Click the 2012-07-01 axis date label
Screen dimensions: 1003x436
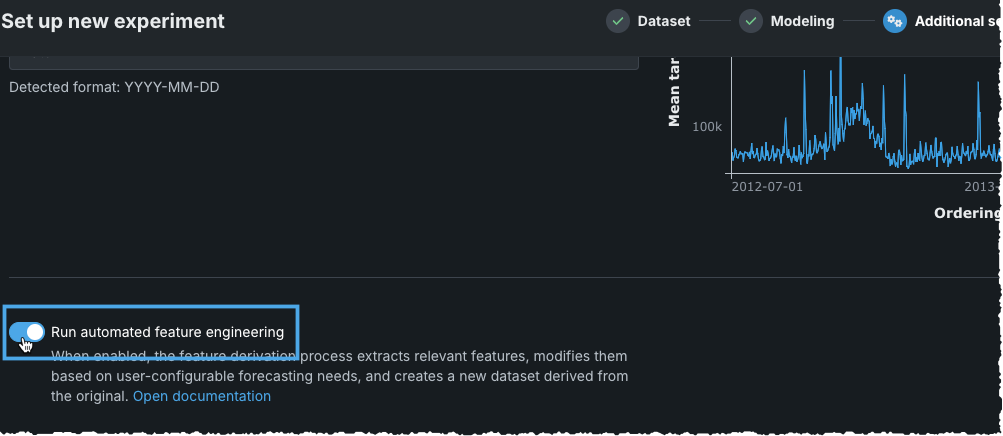click(x=767, y=186)
